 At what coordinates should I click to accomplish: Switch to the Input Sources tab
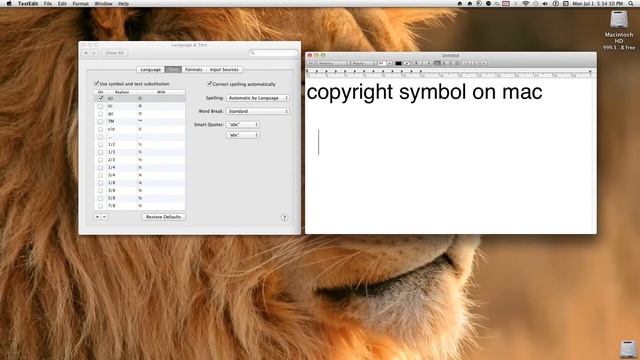pyautogui.click(x=224, y=69)
